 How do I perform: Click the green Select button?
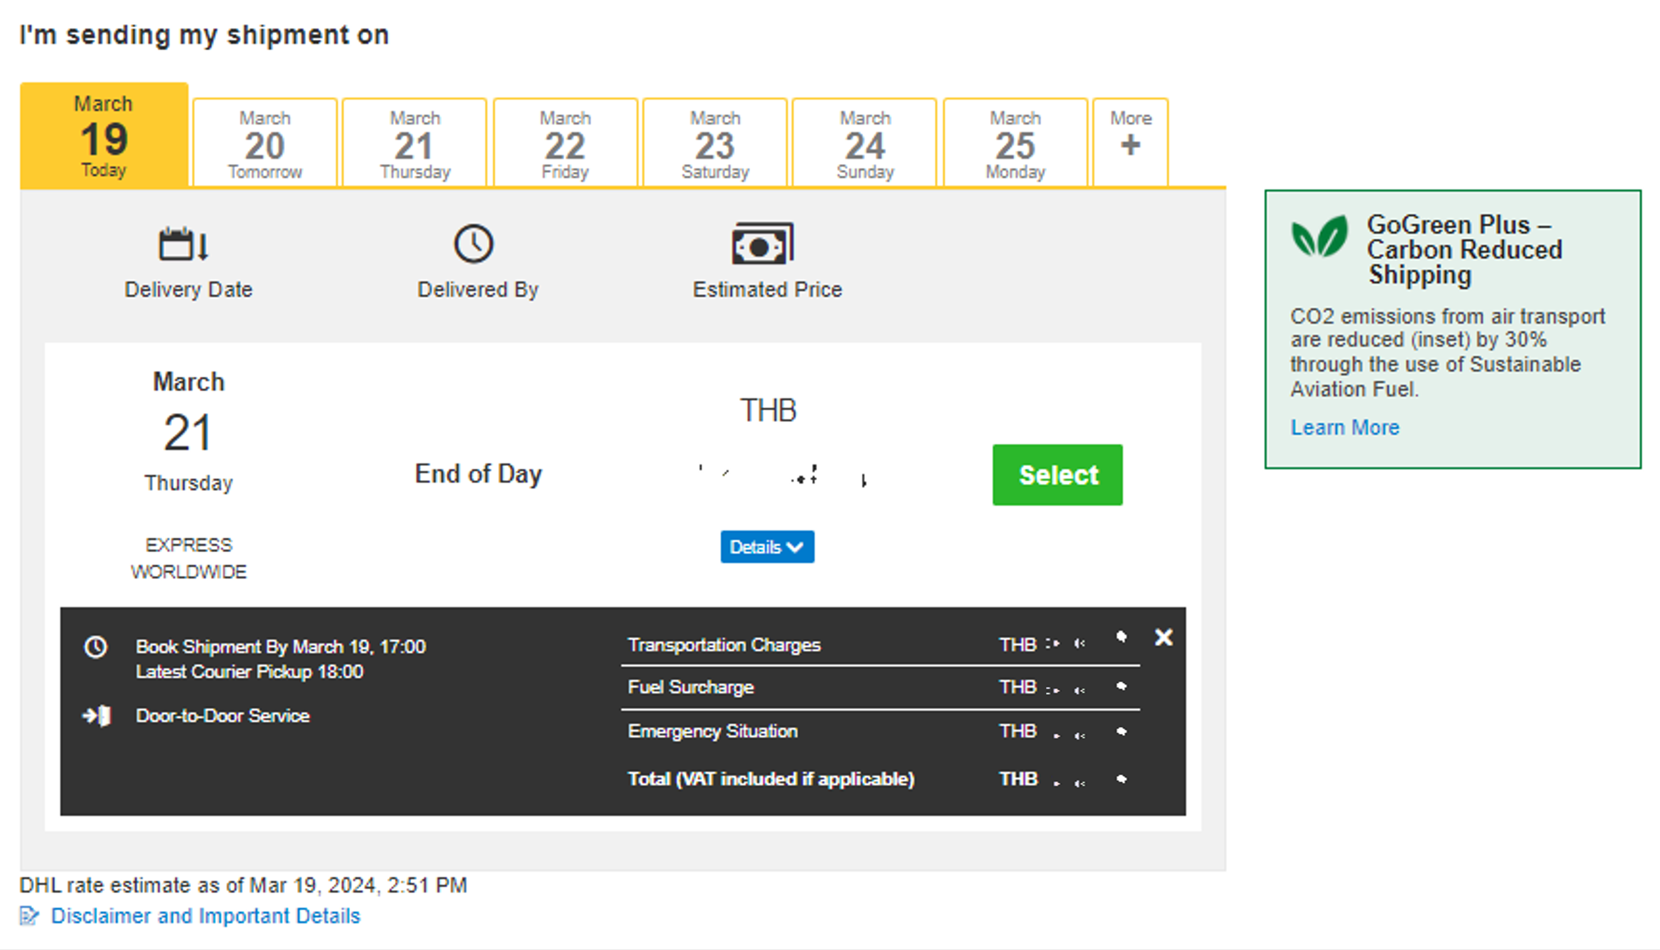coord(1056,475)
